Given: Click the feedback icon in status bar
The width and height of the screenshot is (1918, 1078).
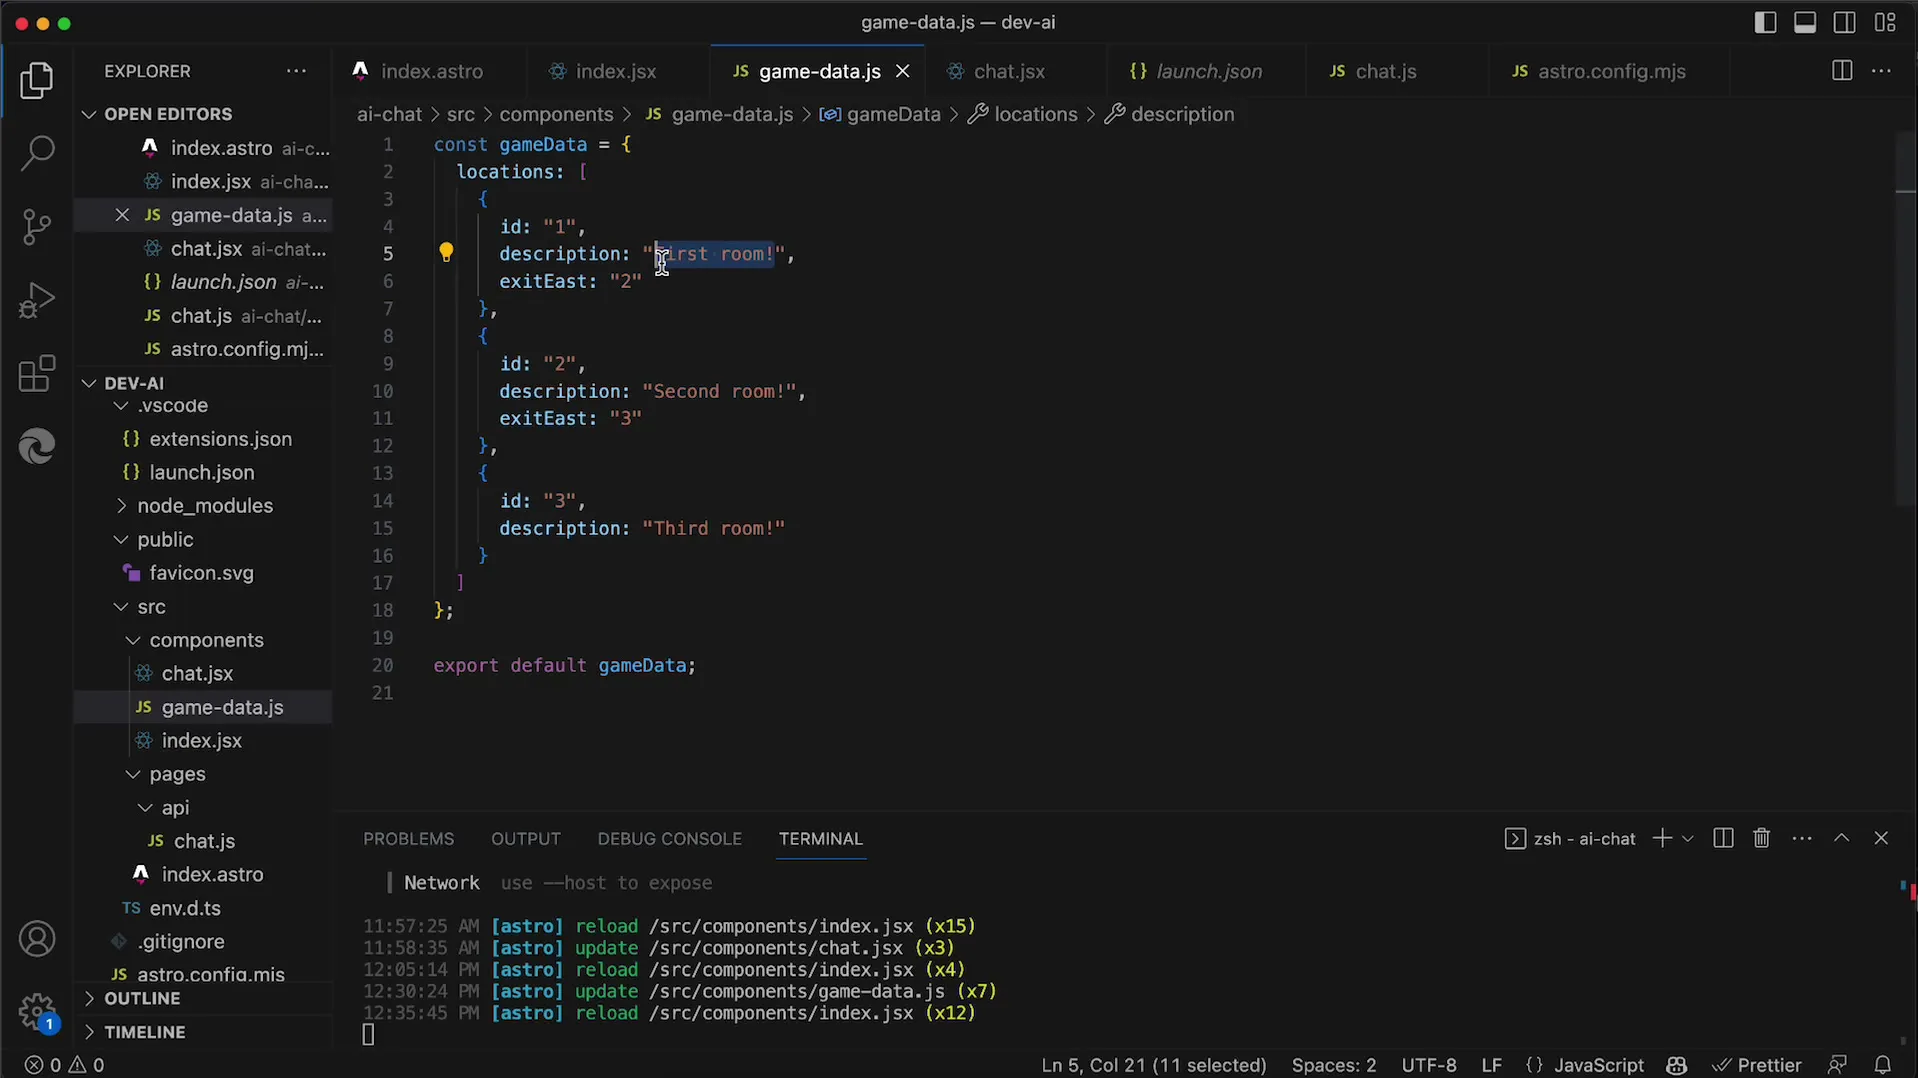Looking at the screenshot, I should coord(1837,1065).
